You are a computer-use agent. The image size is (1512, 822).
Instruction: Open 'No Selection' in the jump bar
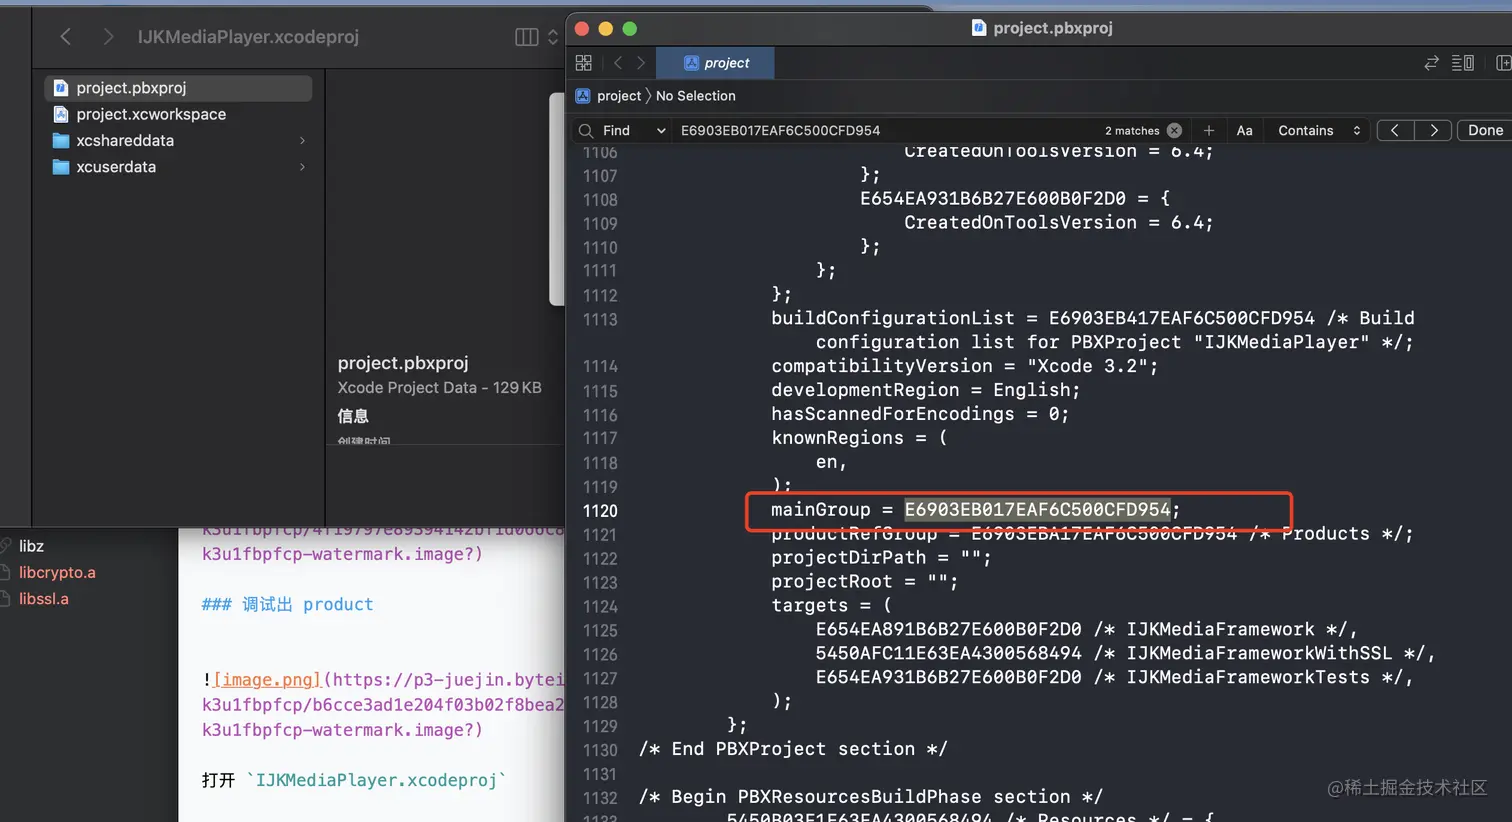pos(696,96)
